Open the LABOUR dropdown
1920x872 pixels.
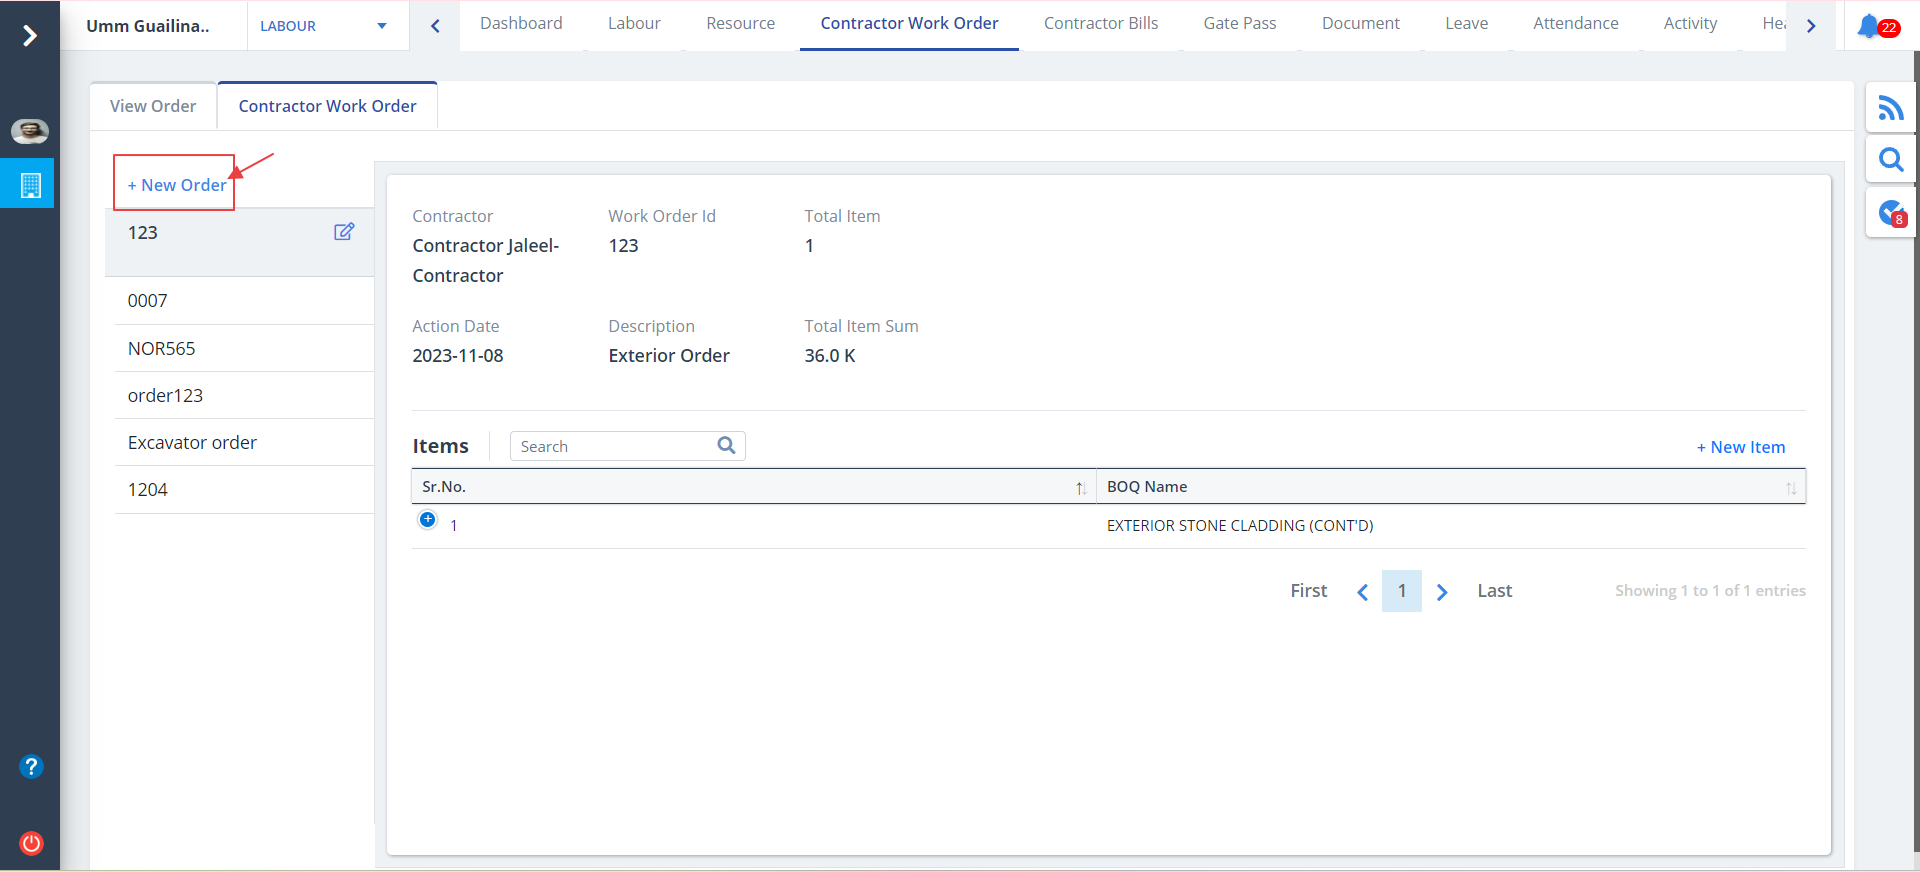click(322, 26)
